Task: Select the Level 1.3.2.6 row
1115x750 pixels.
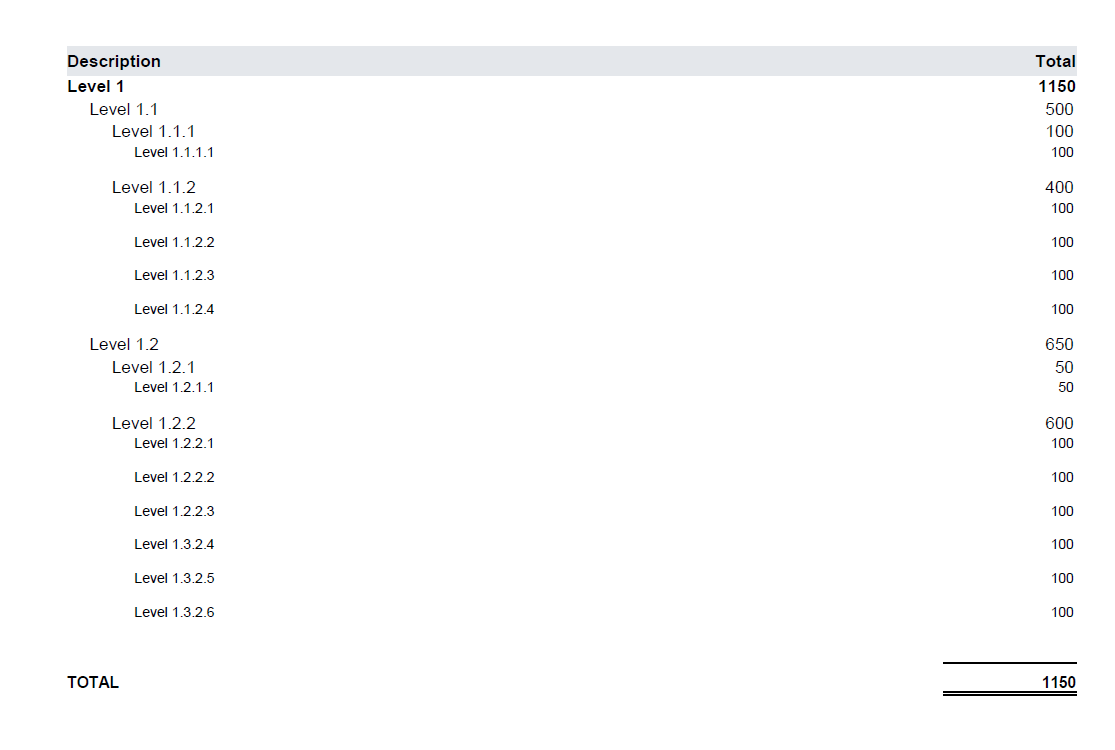Action: pos(572,612)
